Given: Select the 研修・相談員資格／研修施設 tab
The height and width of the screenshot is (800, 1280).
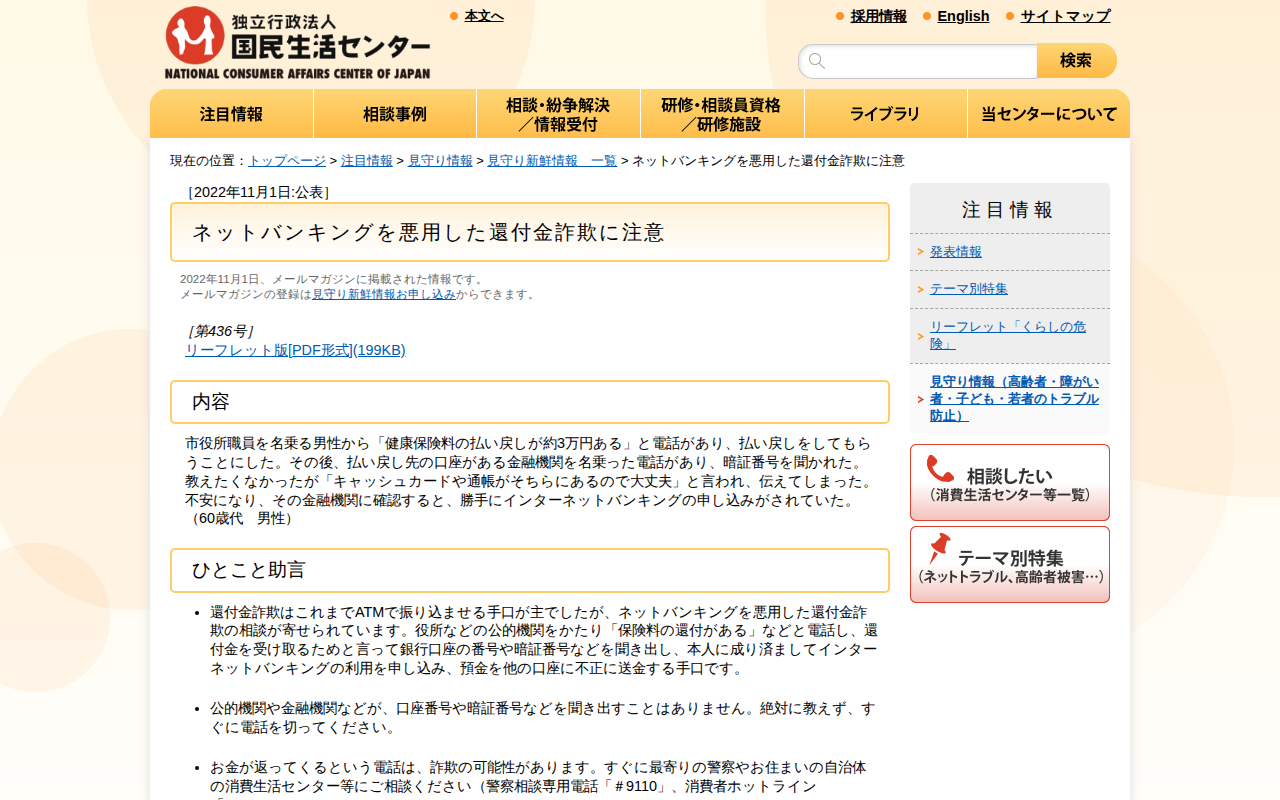Looking at the screenshot, I should pos(721,113).
